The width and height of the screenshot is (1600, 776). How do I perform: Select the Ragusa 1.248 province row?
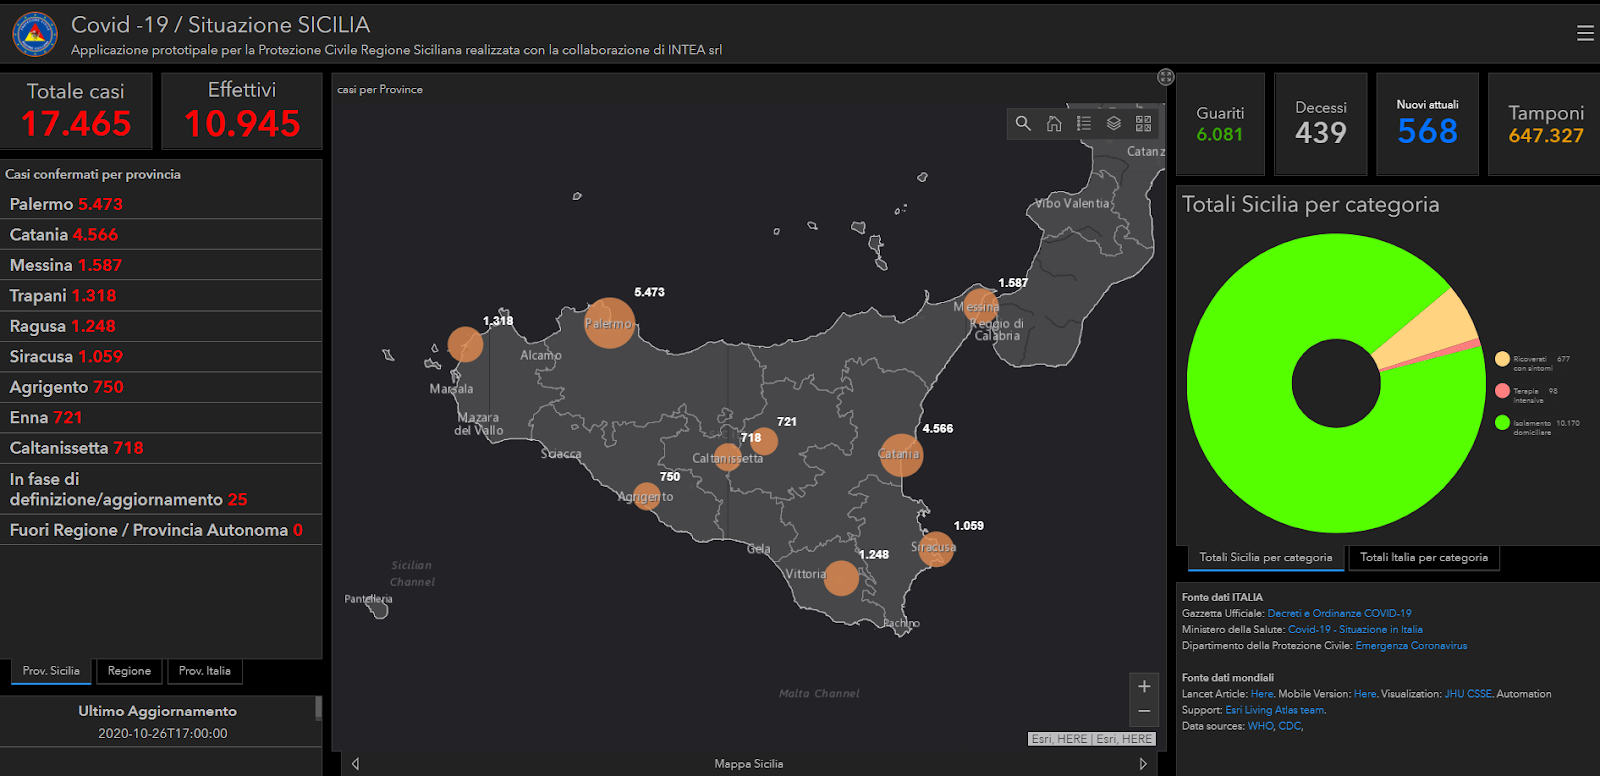coord(161,326)
